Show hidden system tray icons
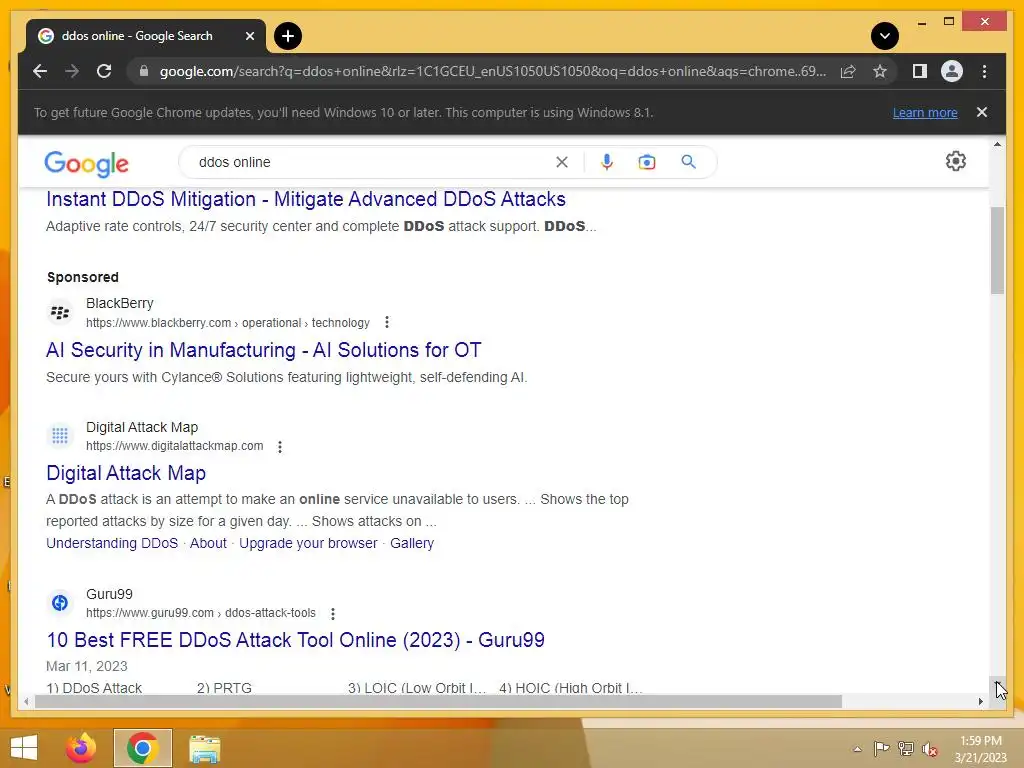 tap(857, 749)
